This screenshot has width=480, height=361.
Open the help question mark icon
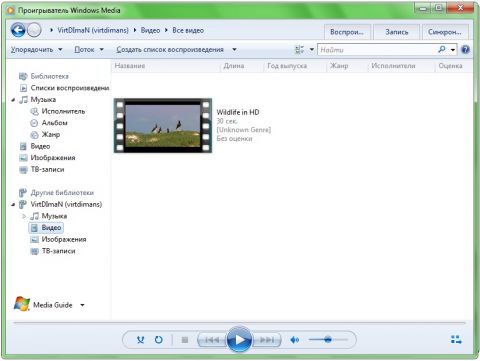click(465, 50)
